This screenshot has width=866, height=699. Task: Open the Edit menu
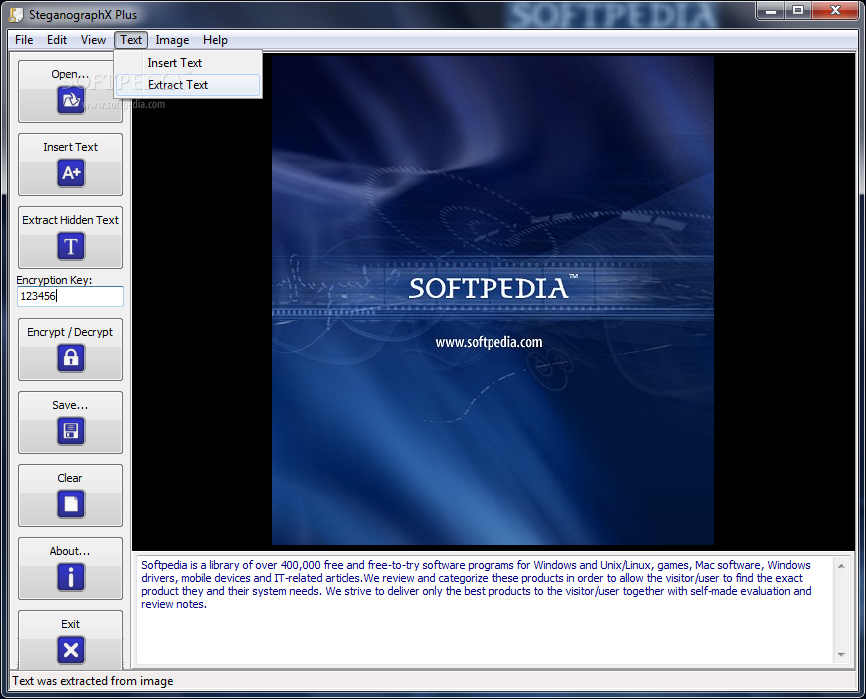tap(57, 40)
